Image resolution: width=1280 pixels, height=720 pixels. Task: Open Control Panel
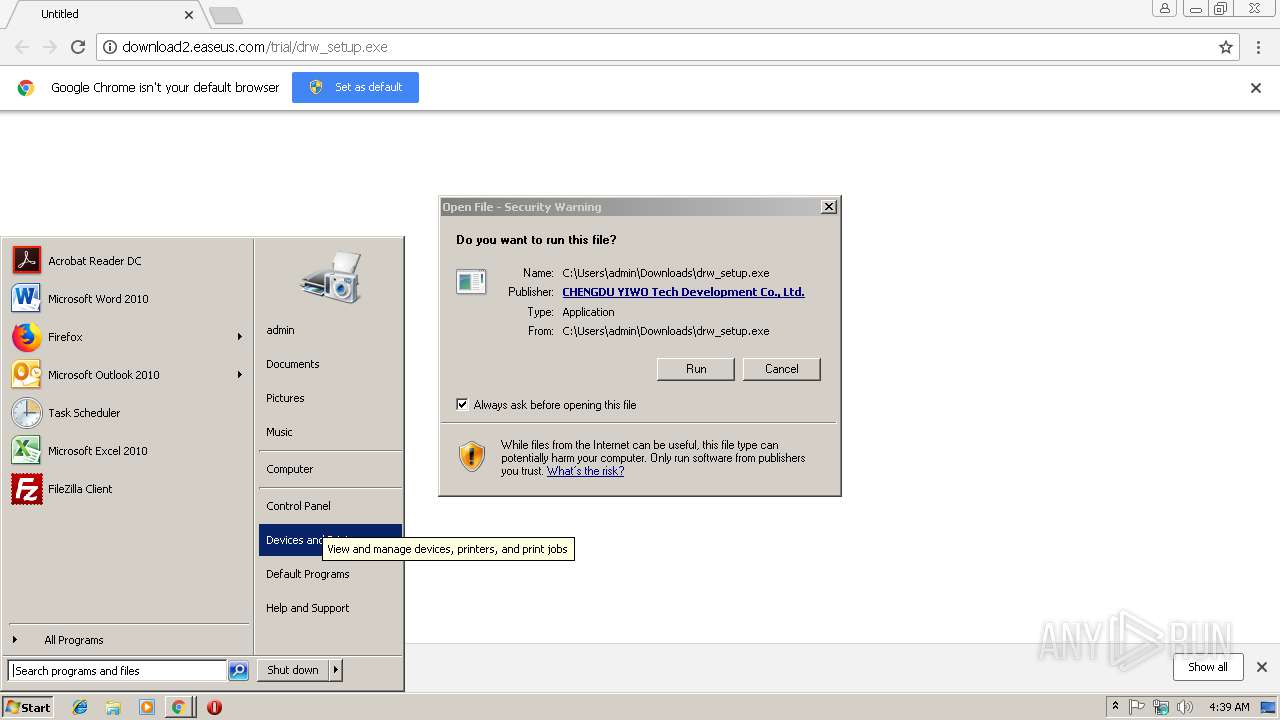pos(330,506)
